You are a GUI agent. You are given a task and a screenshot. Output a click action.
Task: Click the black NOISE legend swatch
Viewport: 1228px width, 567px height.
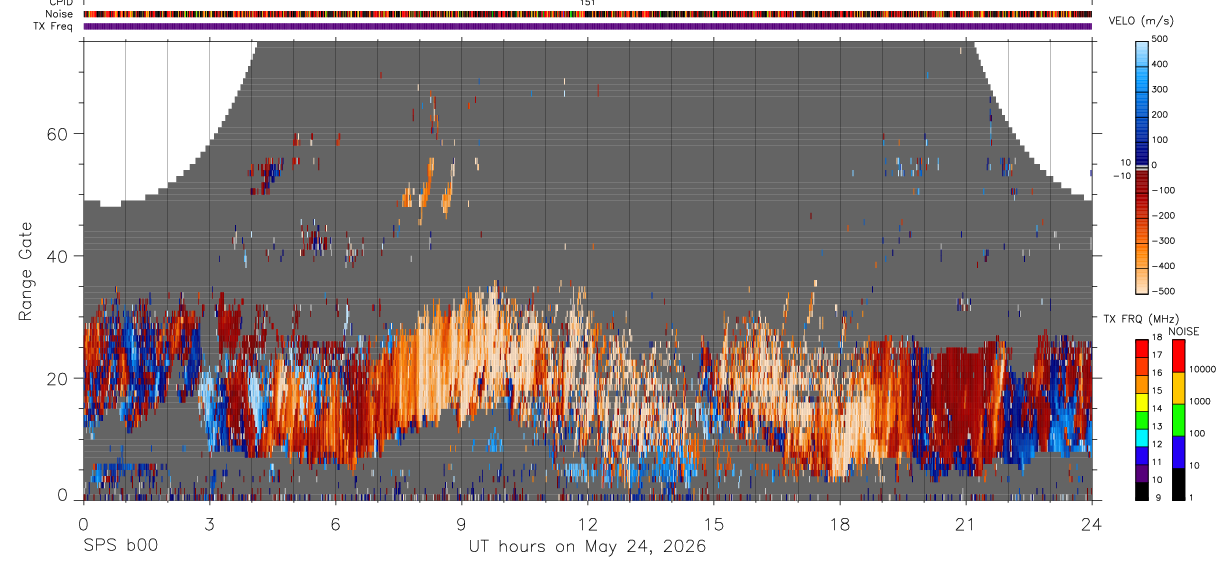point(1177,482)
